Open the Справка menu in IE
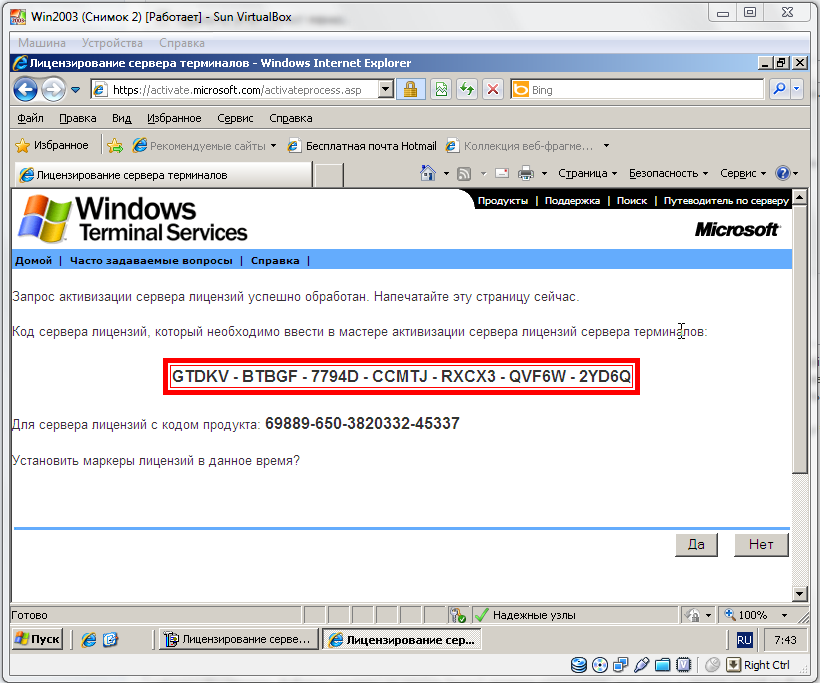820x683 pixels. 291,118
